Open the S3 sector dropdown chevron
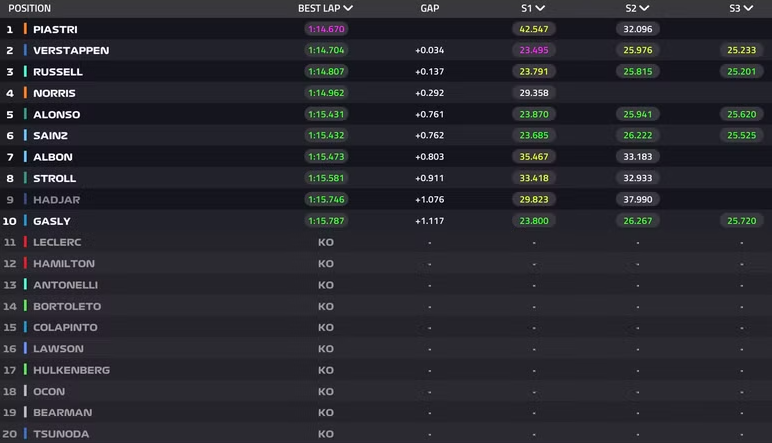Screen dimensions: 772x443 pyautogui.click(x=748, y=8)
